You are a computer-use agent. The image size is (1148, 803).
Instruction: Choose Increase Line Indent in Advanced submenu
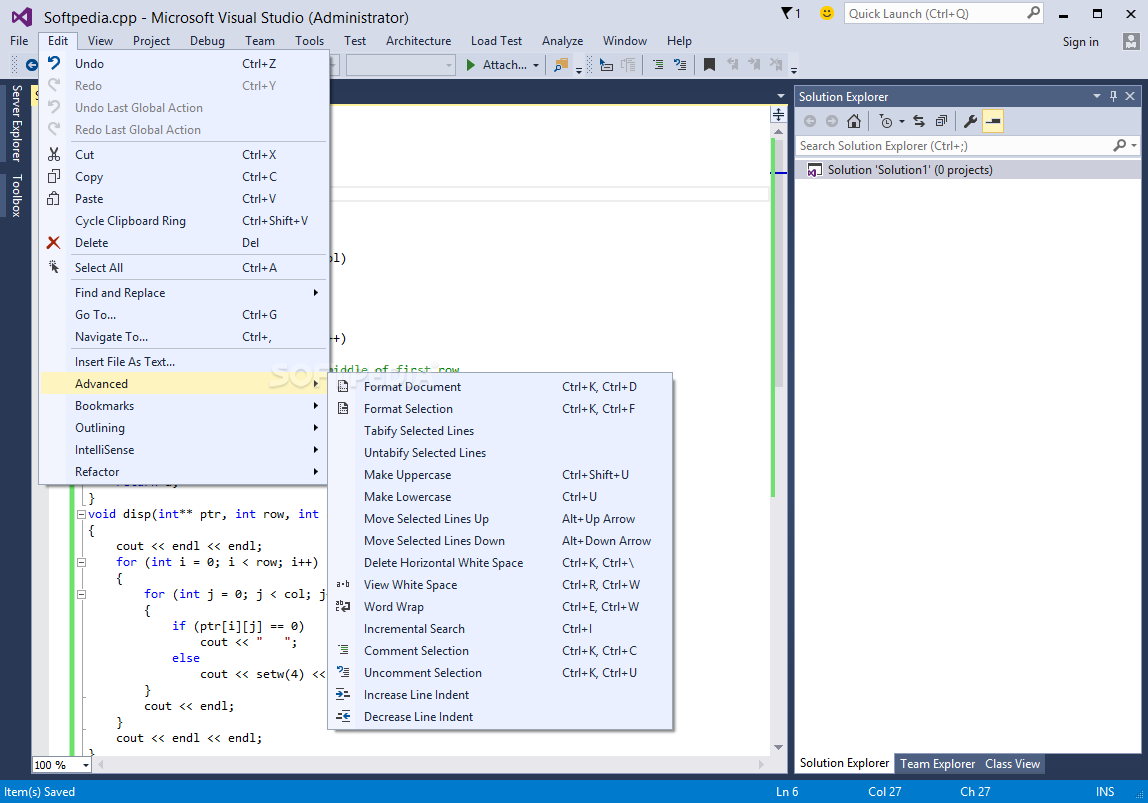(500, 695)
